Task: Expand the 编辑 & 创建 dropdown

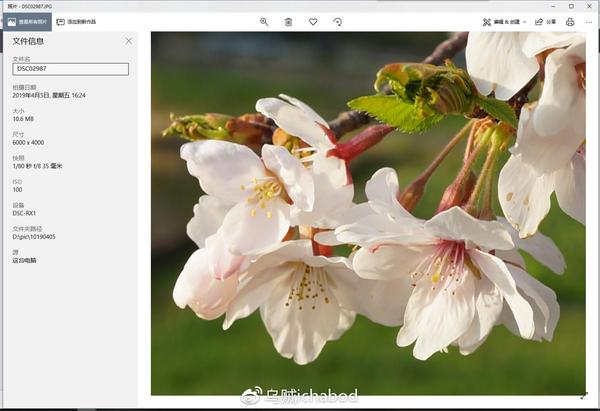Action: pyautogui.click(x=504, y=22)
